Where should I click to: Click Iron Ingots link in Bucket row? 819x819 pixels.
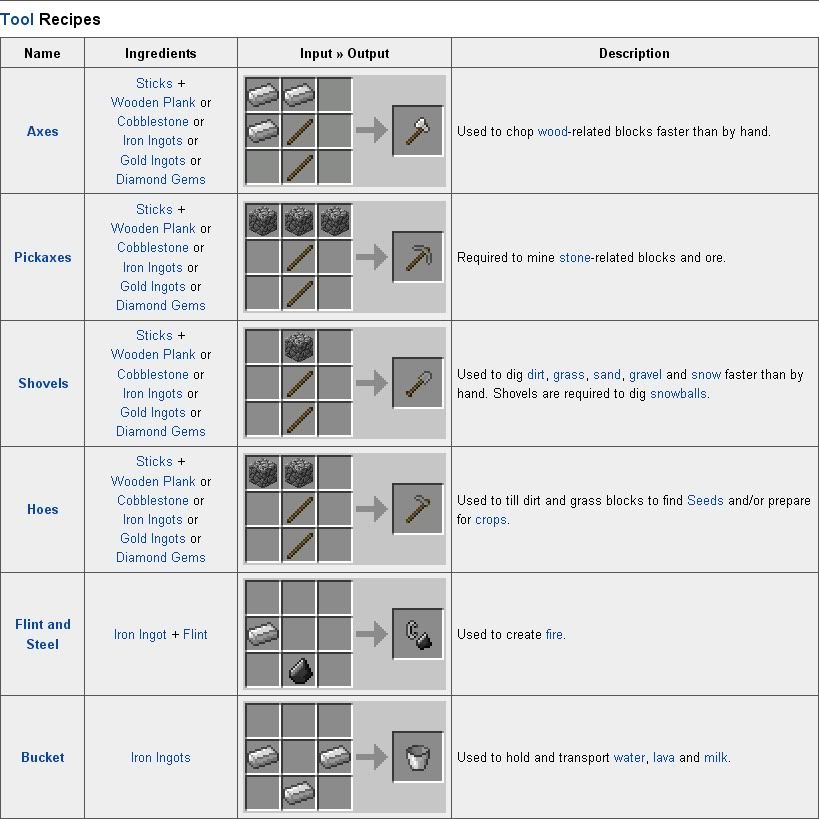click(x=160, y=757)
